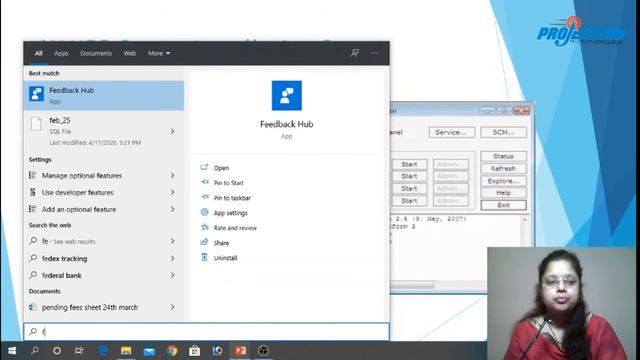Open Task View from the taskbar

(x=79, y=351)
